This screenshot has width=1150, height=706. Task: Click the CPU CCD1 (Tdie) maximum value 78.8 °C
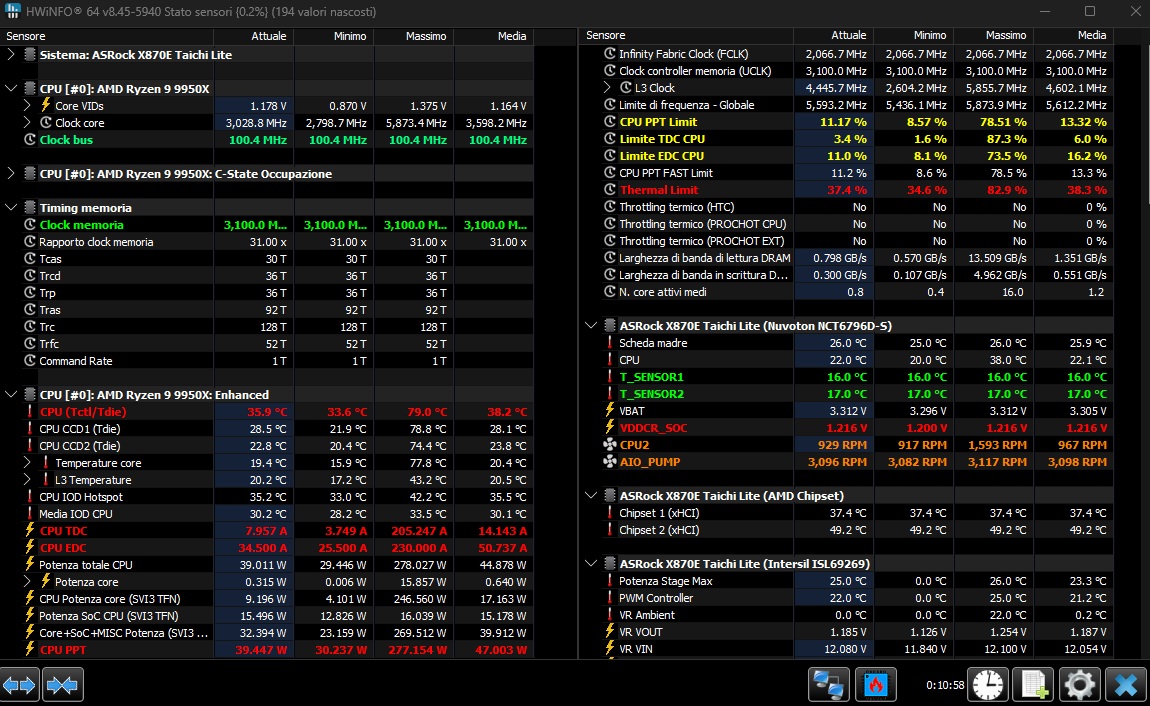tap(426, 428)
